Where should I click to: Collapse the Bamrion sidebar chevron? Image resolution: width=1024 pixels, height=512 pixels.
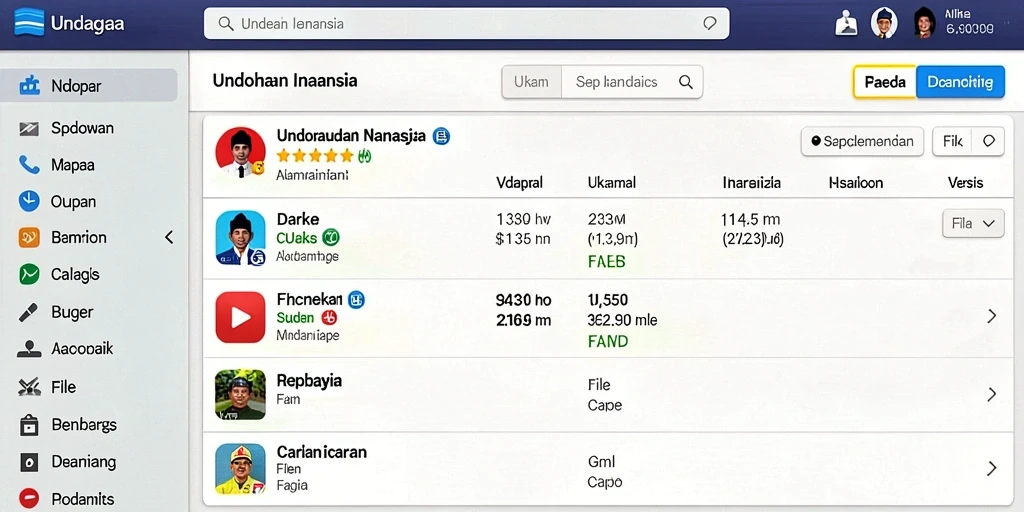pos(169,237)
